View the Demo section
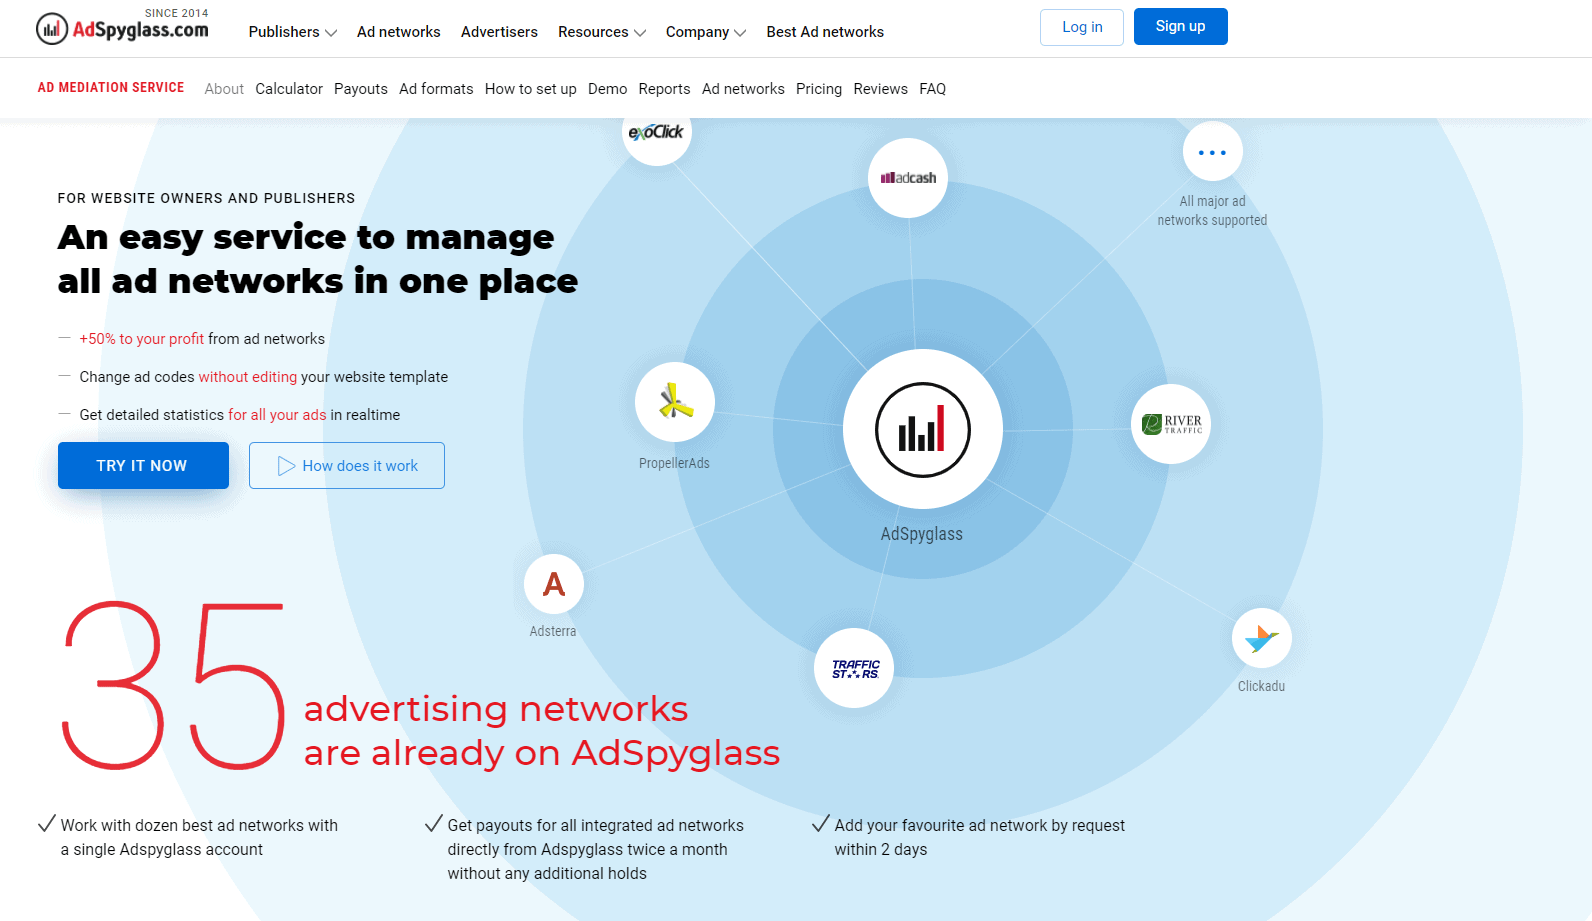 [x=608, y=89]
